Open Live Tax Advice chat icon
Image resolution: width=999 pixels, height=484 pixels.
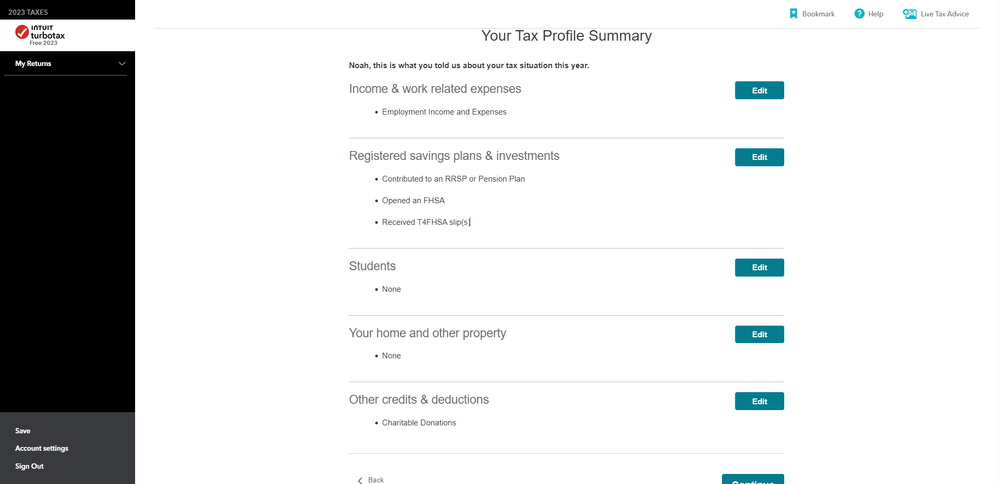(x=910, y=13)
